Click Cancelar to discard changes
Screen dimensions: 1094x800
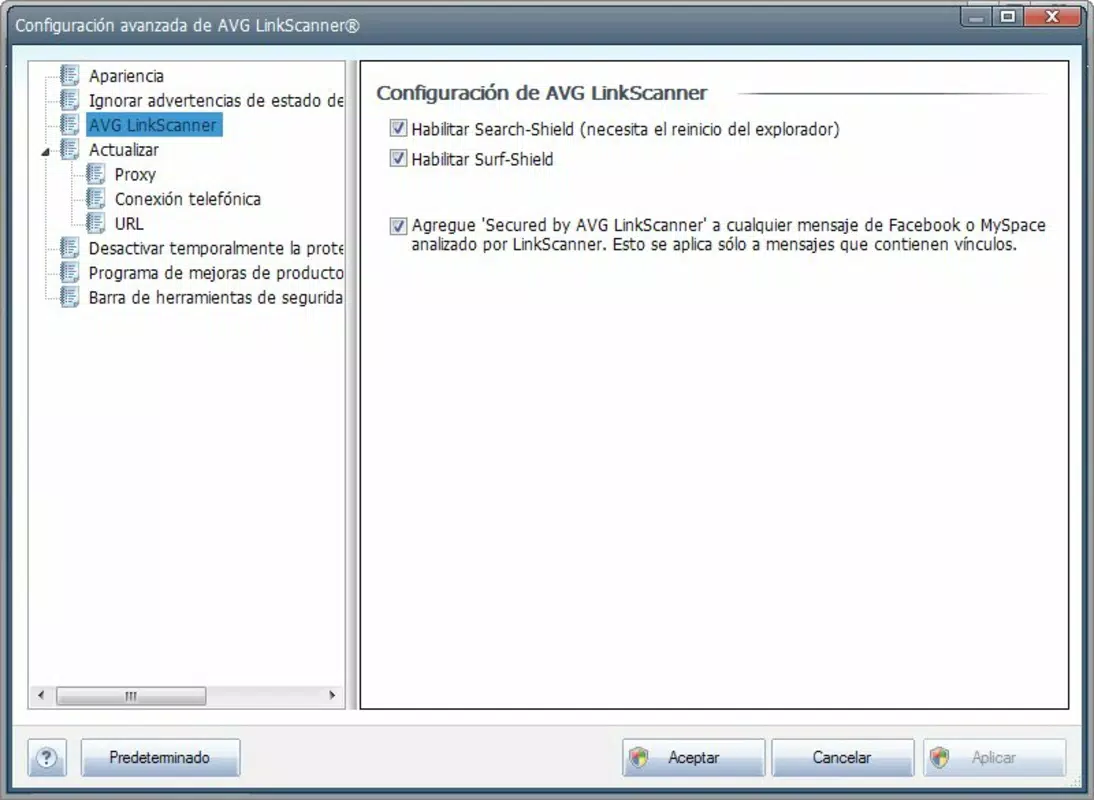click(x=842, y=757)
